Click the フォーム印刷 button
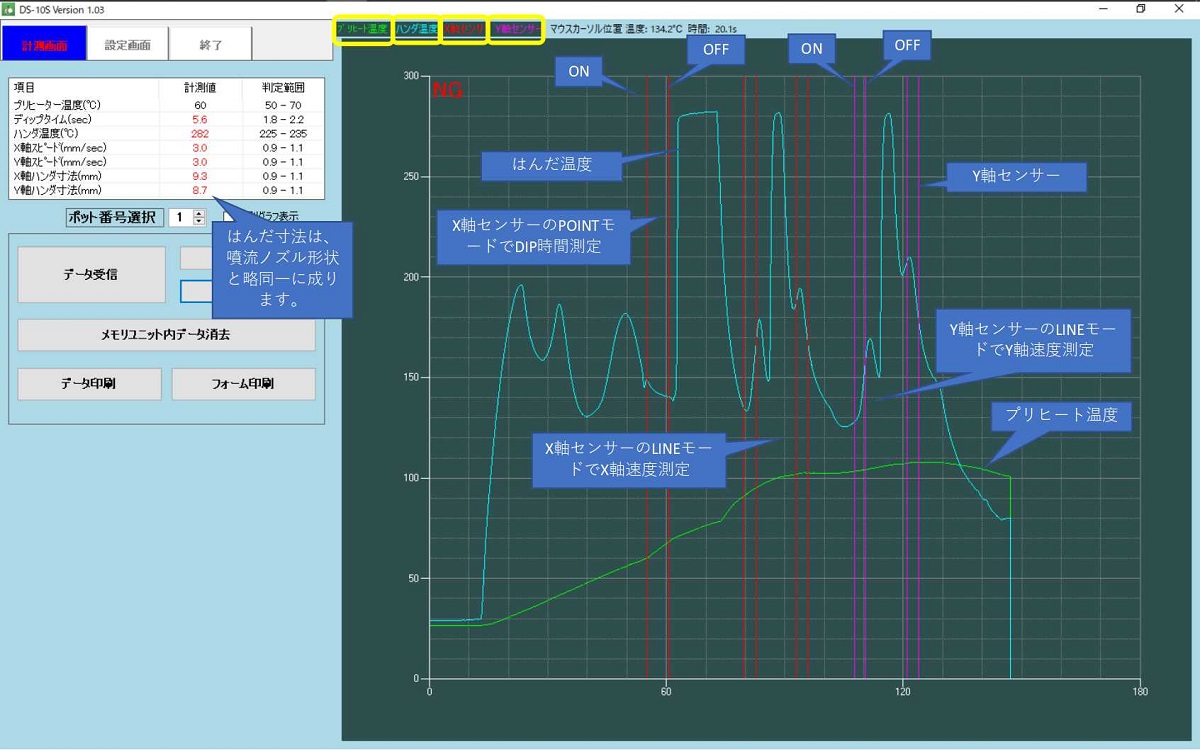The width and height of the screenshot is (1200, 750). [243, 383]
